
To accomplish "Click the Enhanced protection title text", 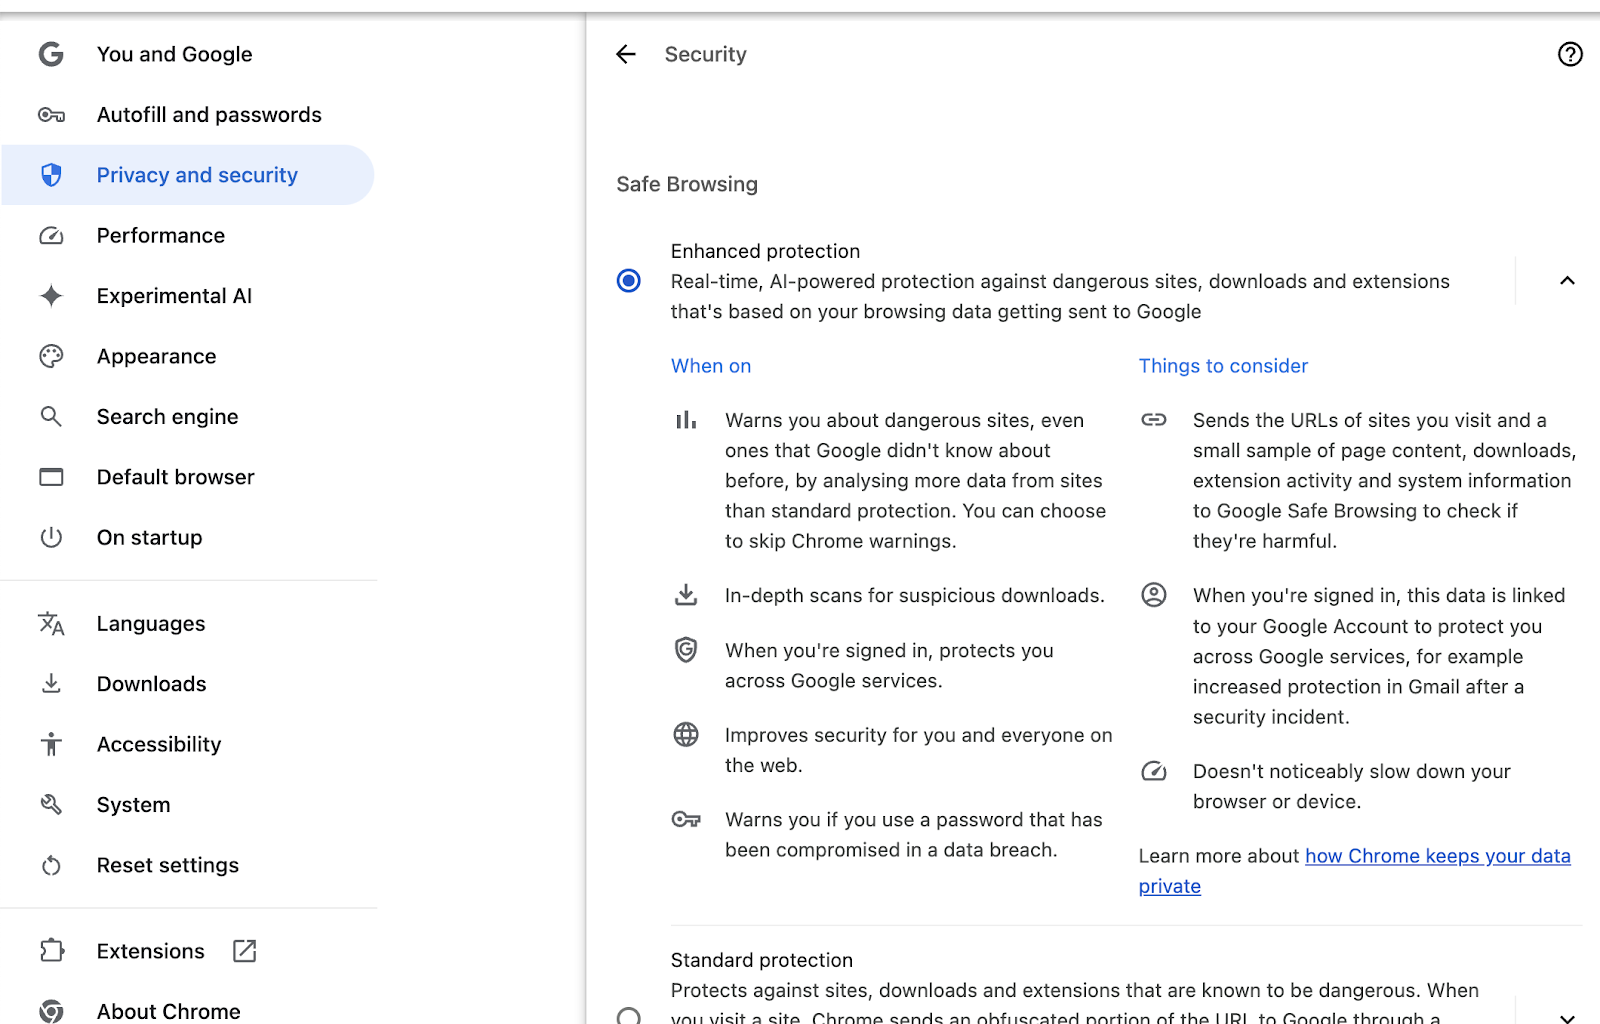I will [x=765, y=251].
